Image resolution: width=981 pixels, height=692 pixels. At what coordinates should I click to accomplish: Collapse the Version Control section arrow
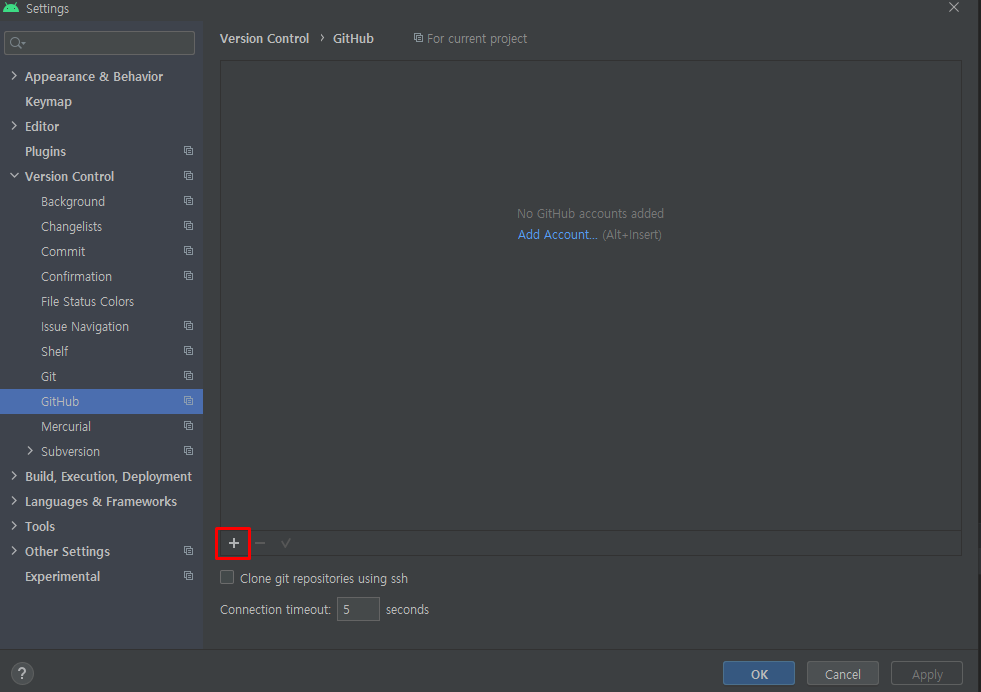tap(14, 176)
